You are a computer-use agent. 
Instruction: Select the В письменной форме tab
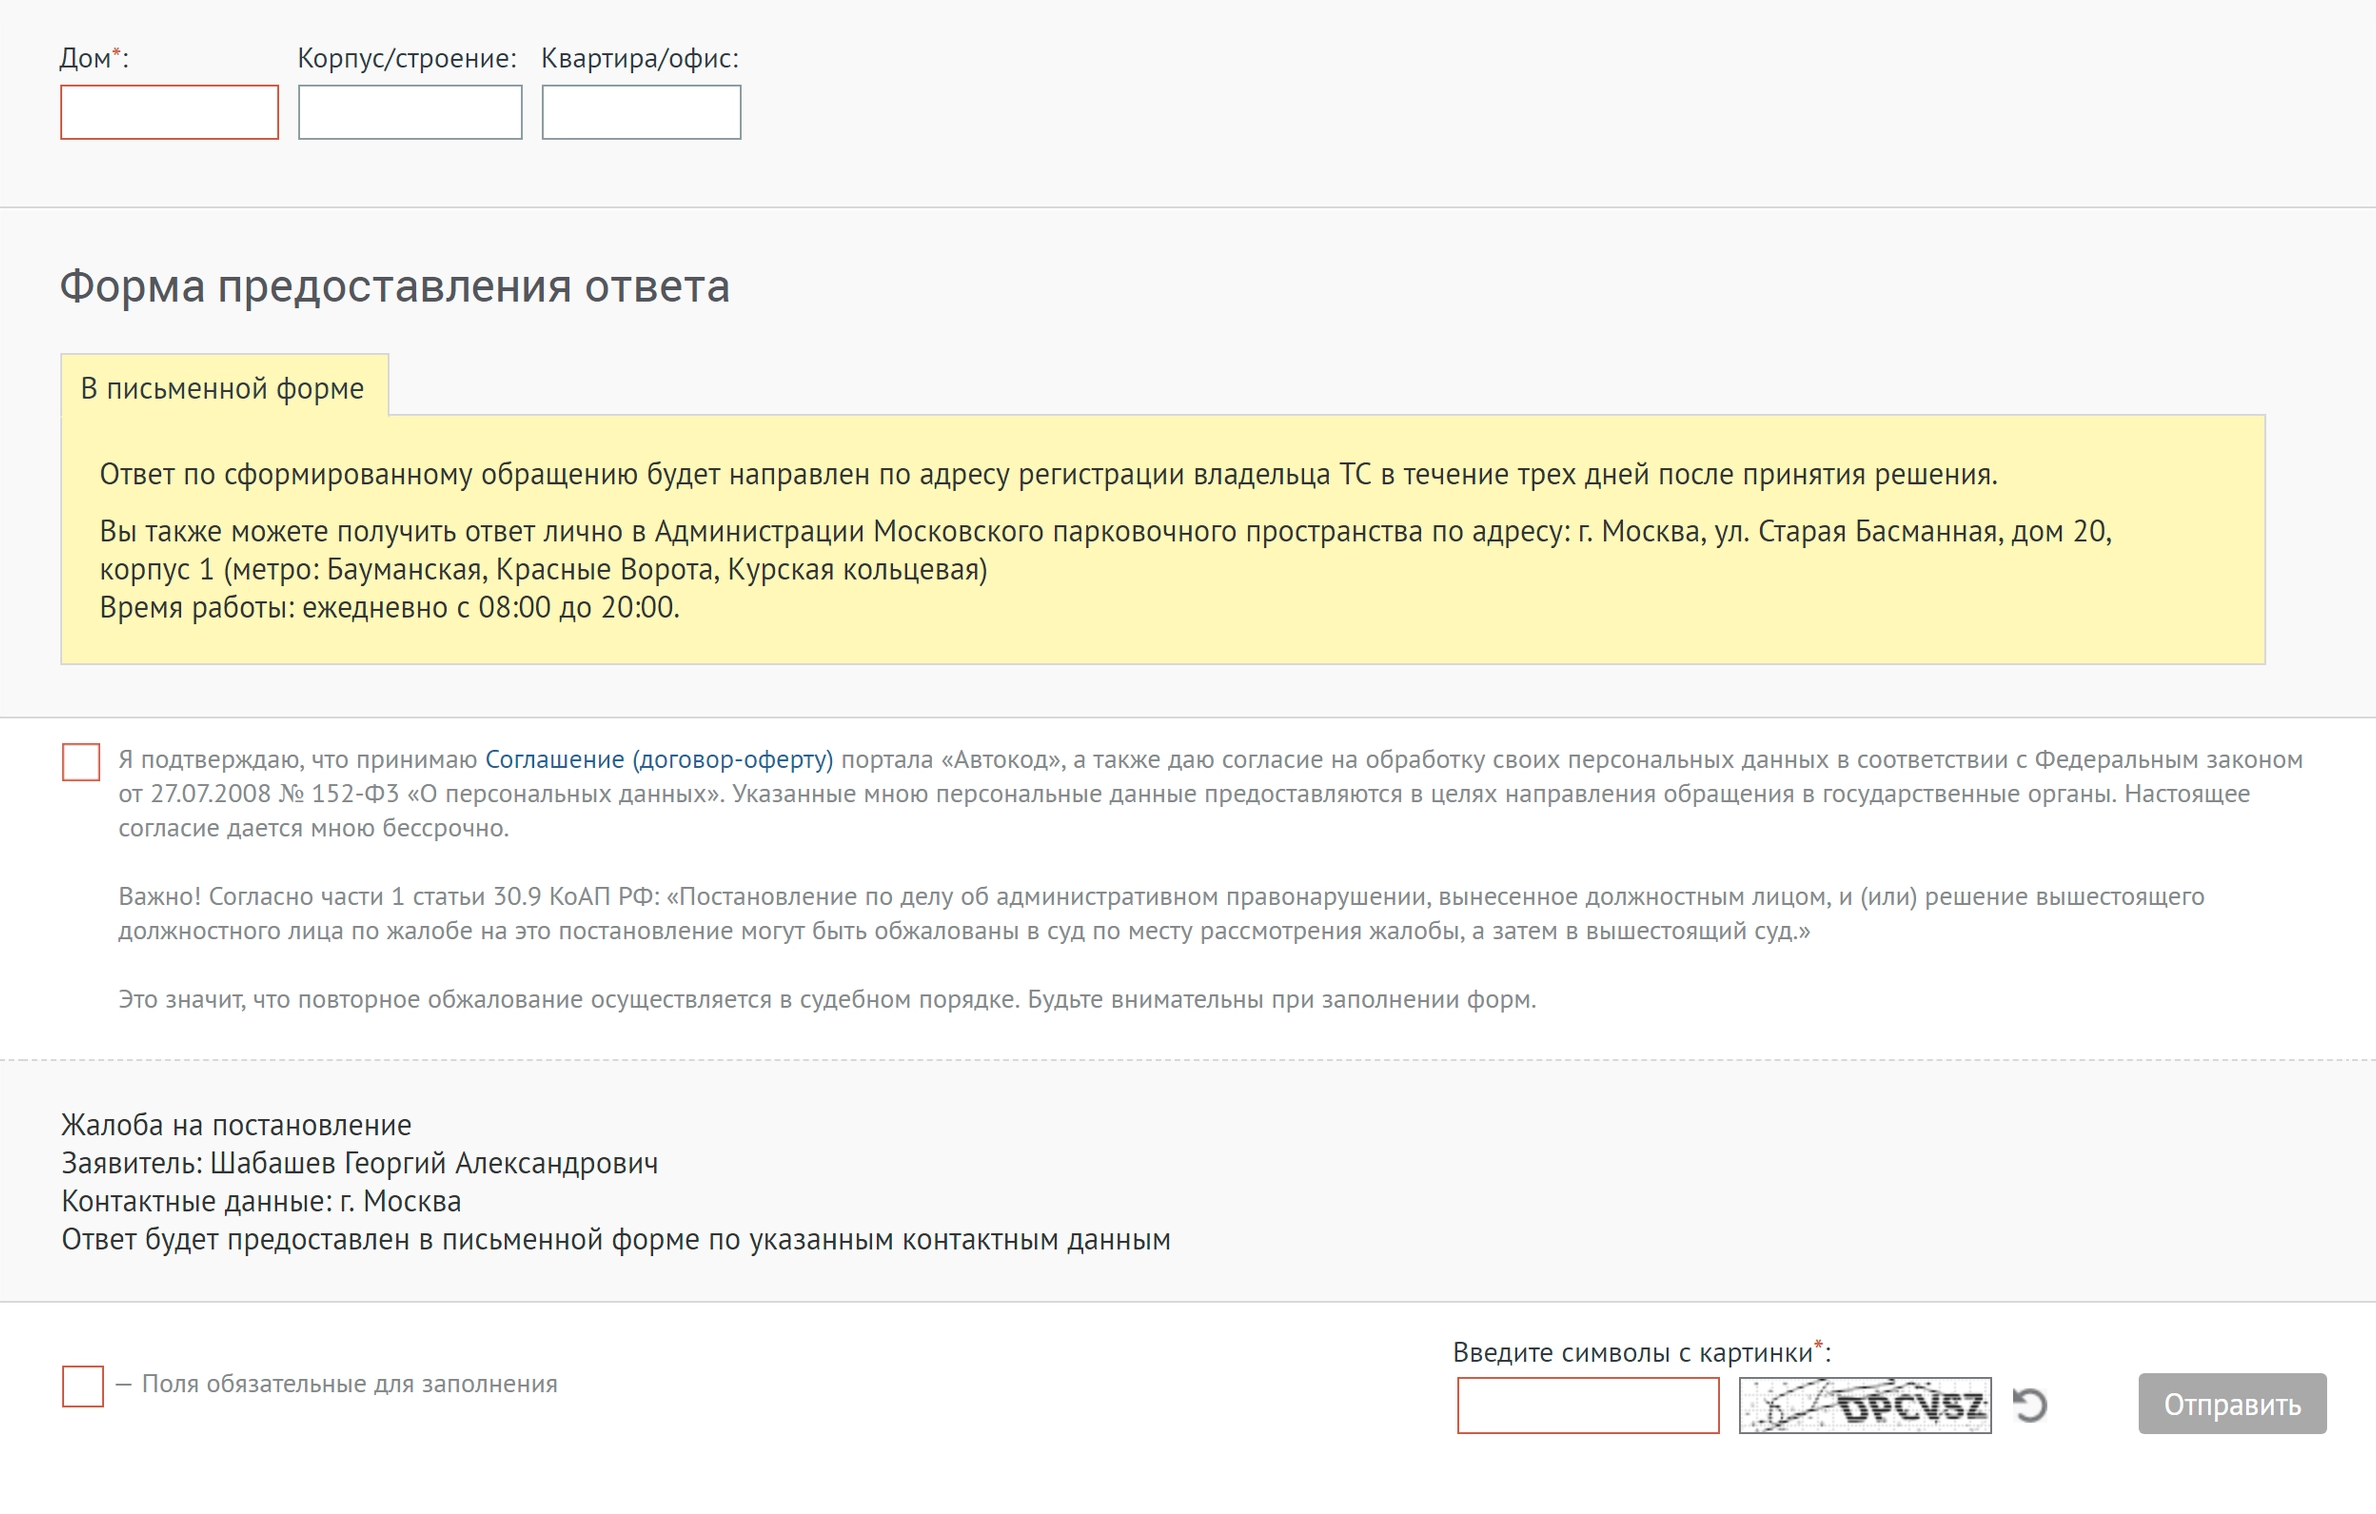[224, 386]
